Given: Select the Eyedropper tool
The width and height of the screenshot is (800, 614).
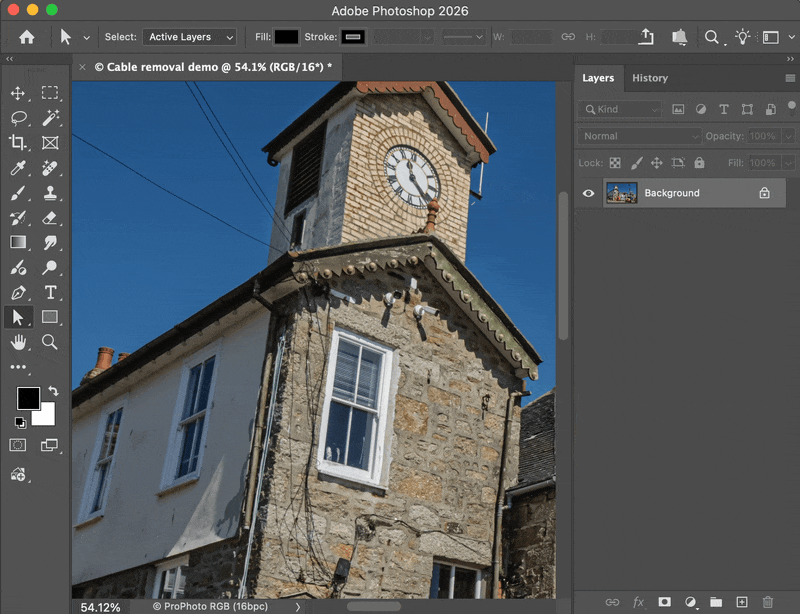Looking at the screenshot, I should click(x=18, y=168).
